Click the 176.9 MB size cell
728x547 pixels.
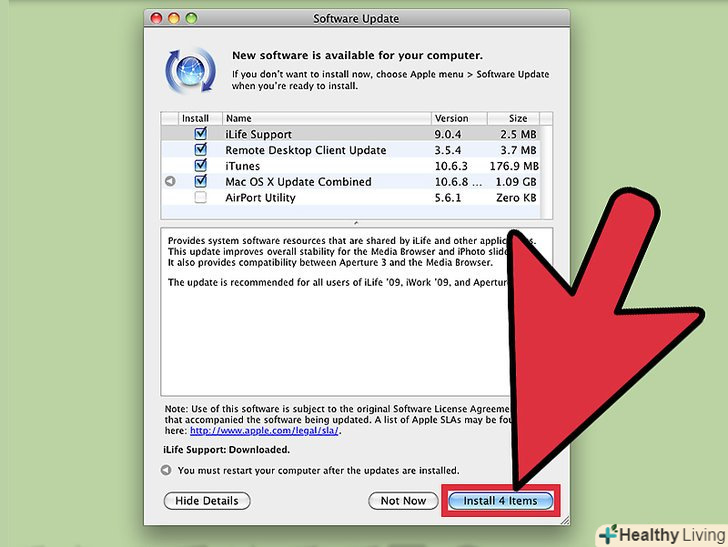click(514, 166)
